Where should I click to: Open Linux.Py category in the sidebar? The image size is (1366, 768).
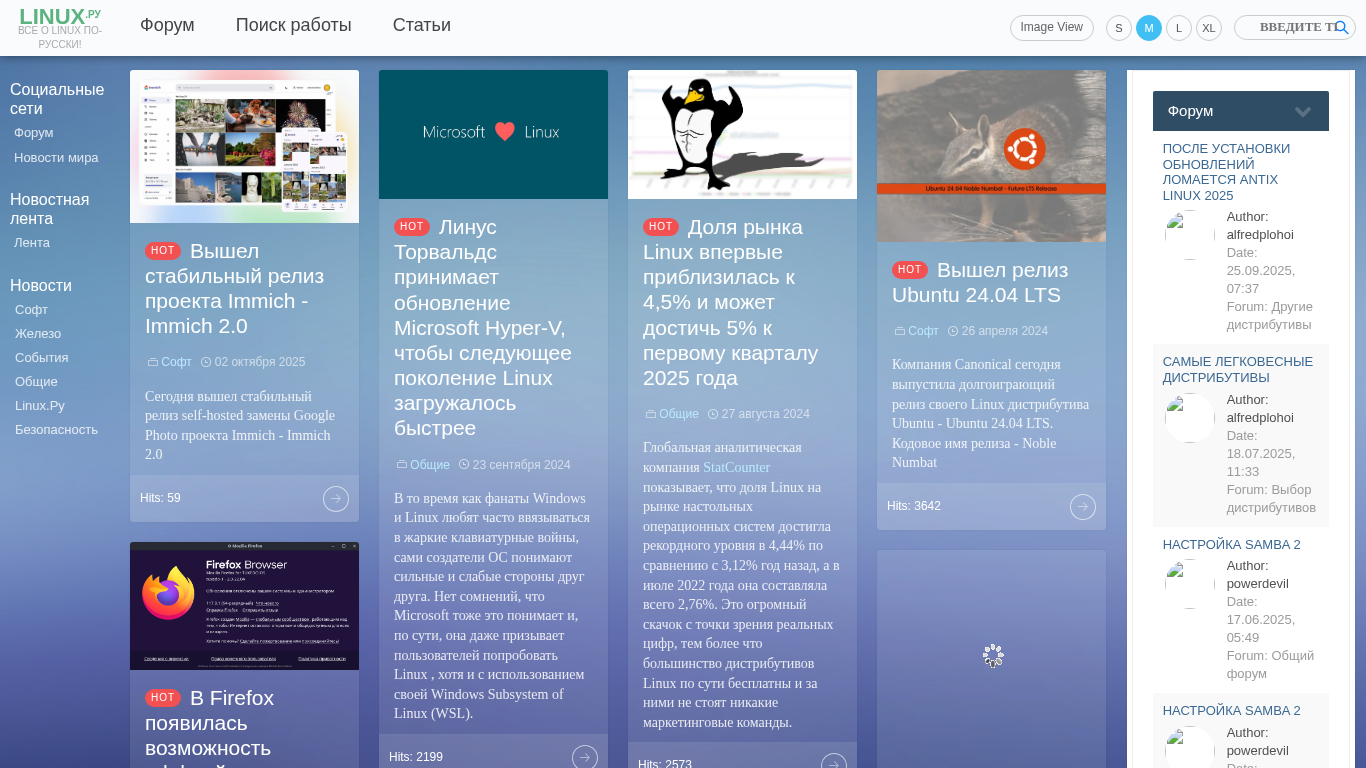[x=40, y=405]
